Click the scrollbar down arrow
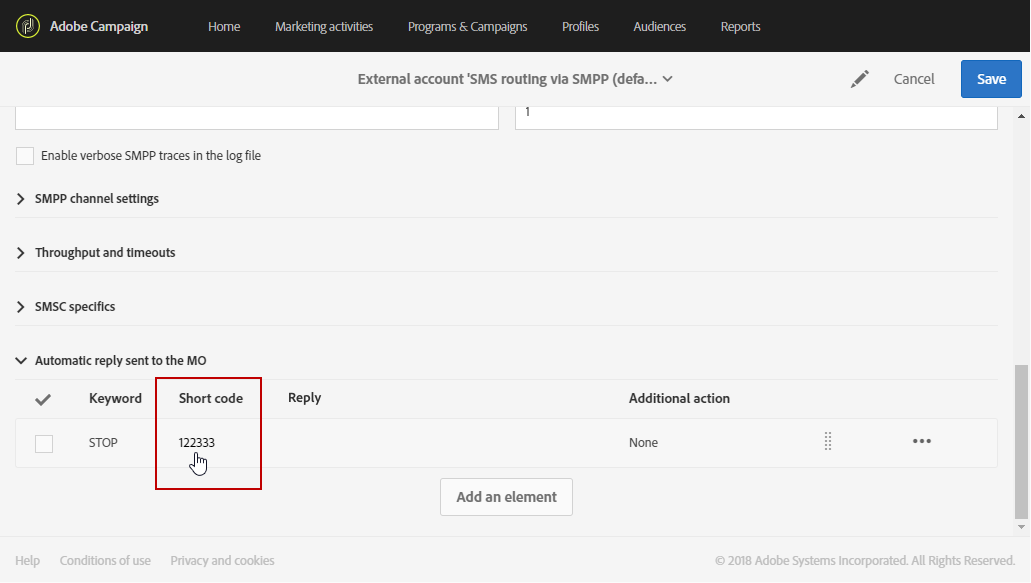Viewport: 1031px width, 583px height. pyautogui.click(x=1021, y=526)
